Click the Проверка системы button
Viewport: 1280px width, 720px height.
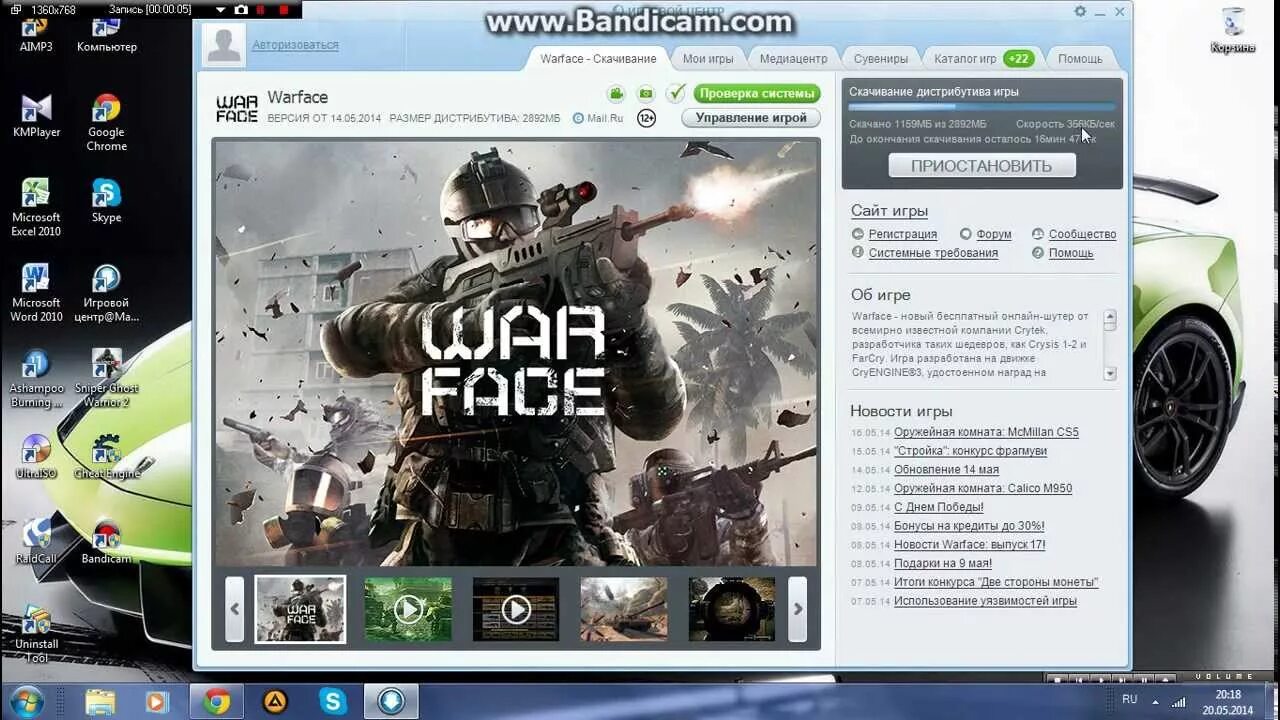757,93
